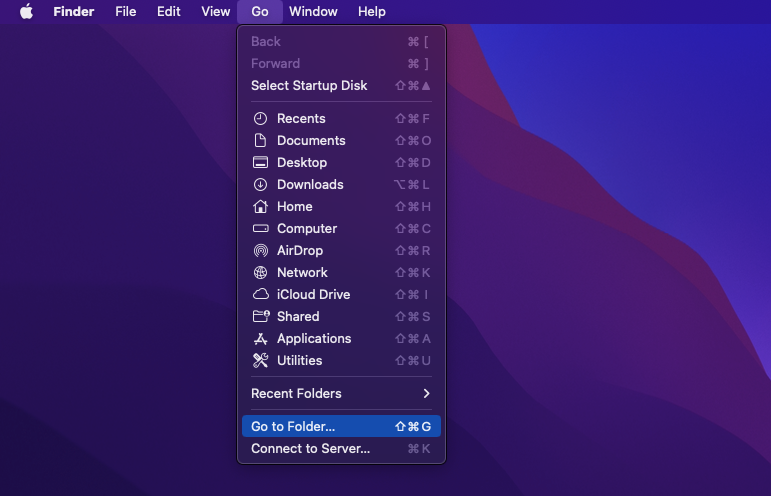The height and width of the screenshot is (496, 771).
Task: Open the Shared folder entry
Action: 298,317
